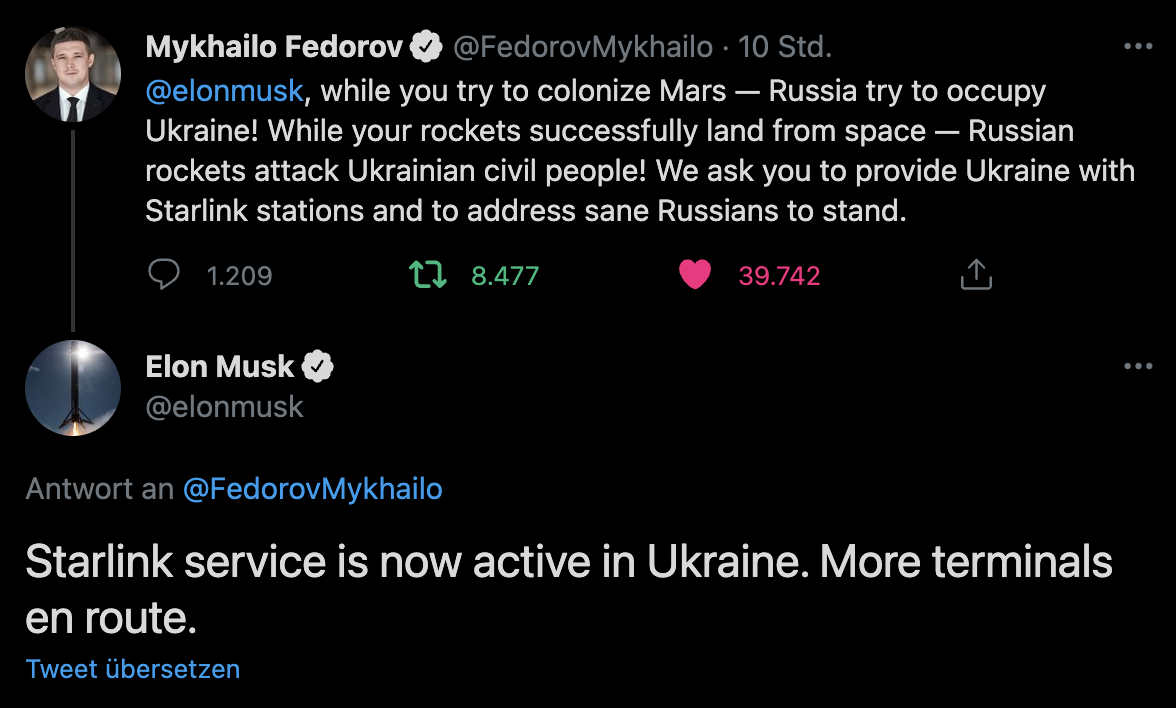Screen dimensions: 1176x708
Task: Open Elon Musk's rocket profile picture
Action: coord(72,388)
